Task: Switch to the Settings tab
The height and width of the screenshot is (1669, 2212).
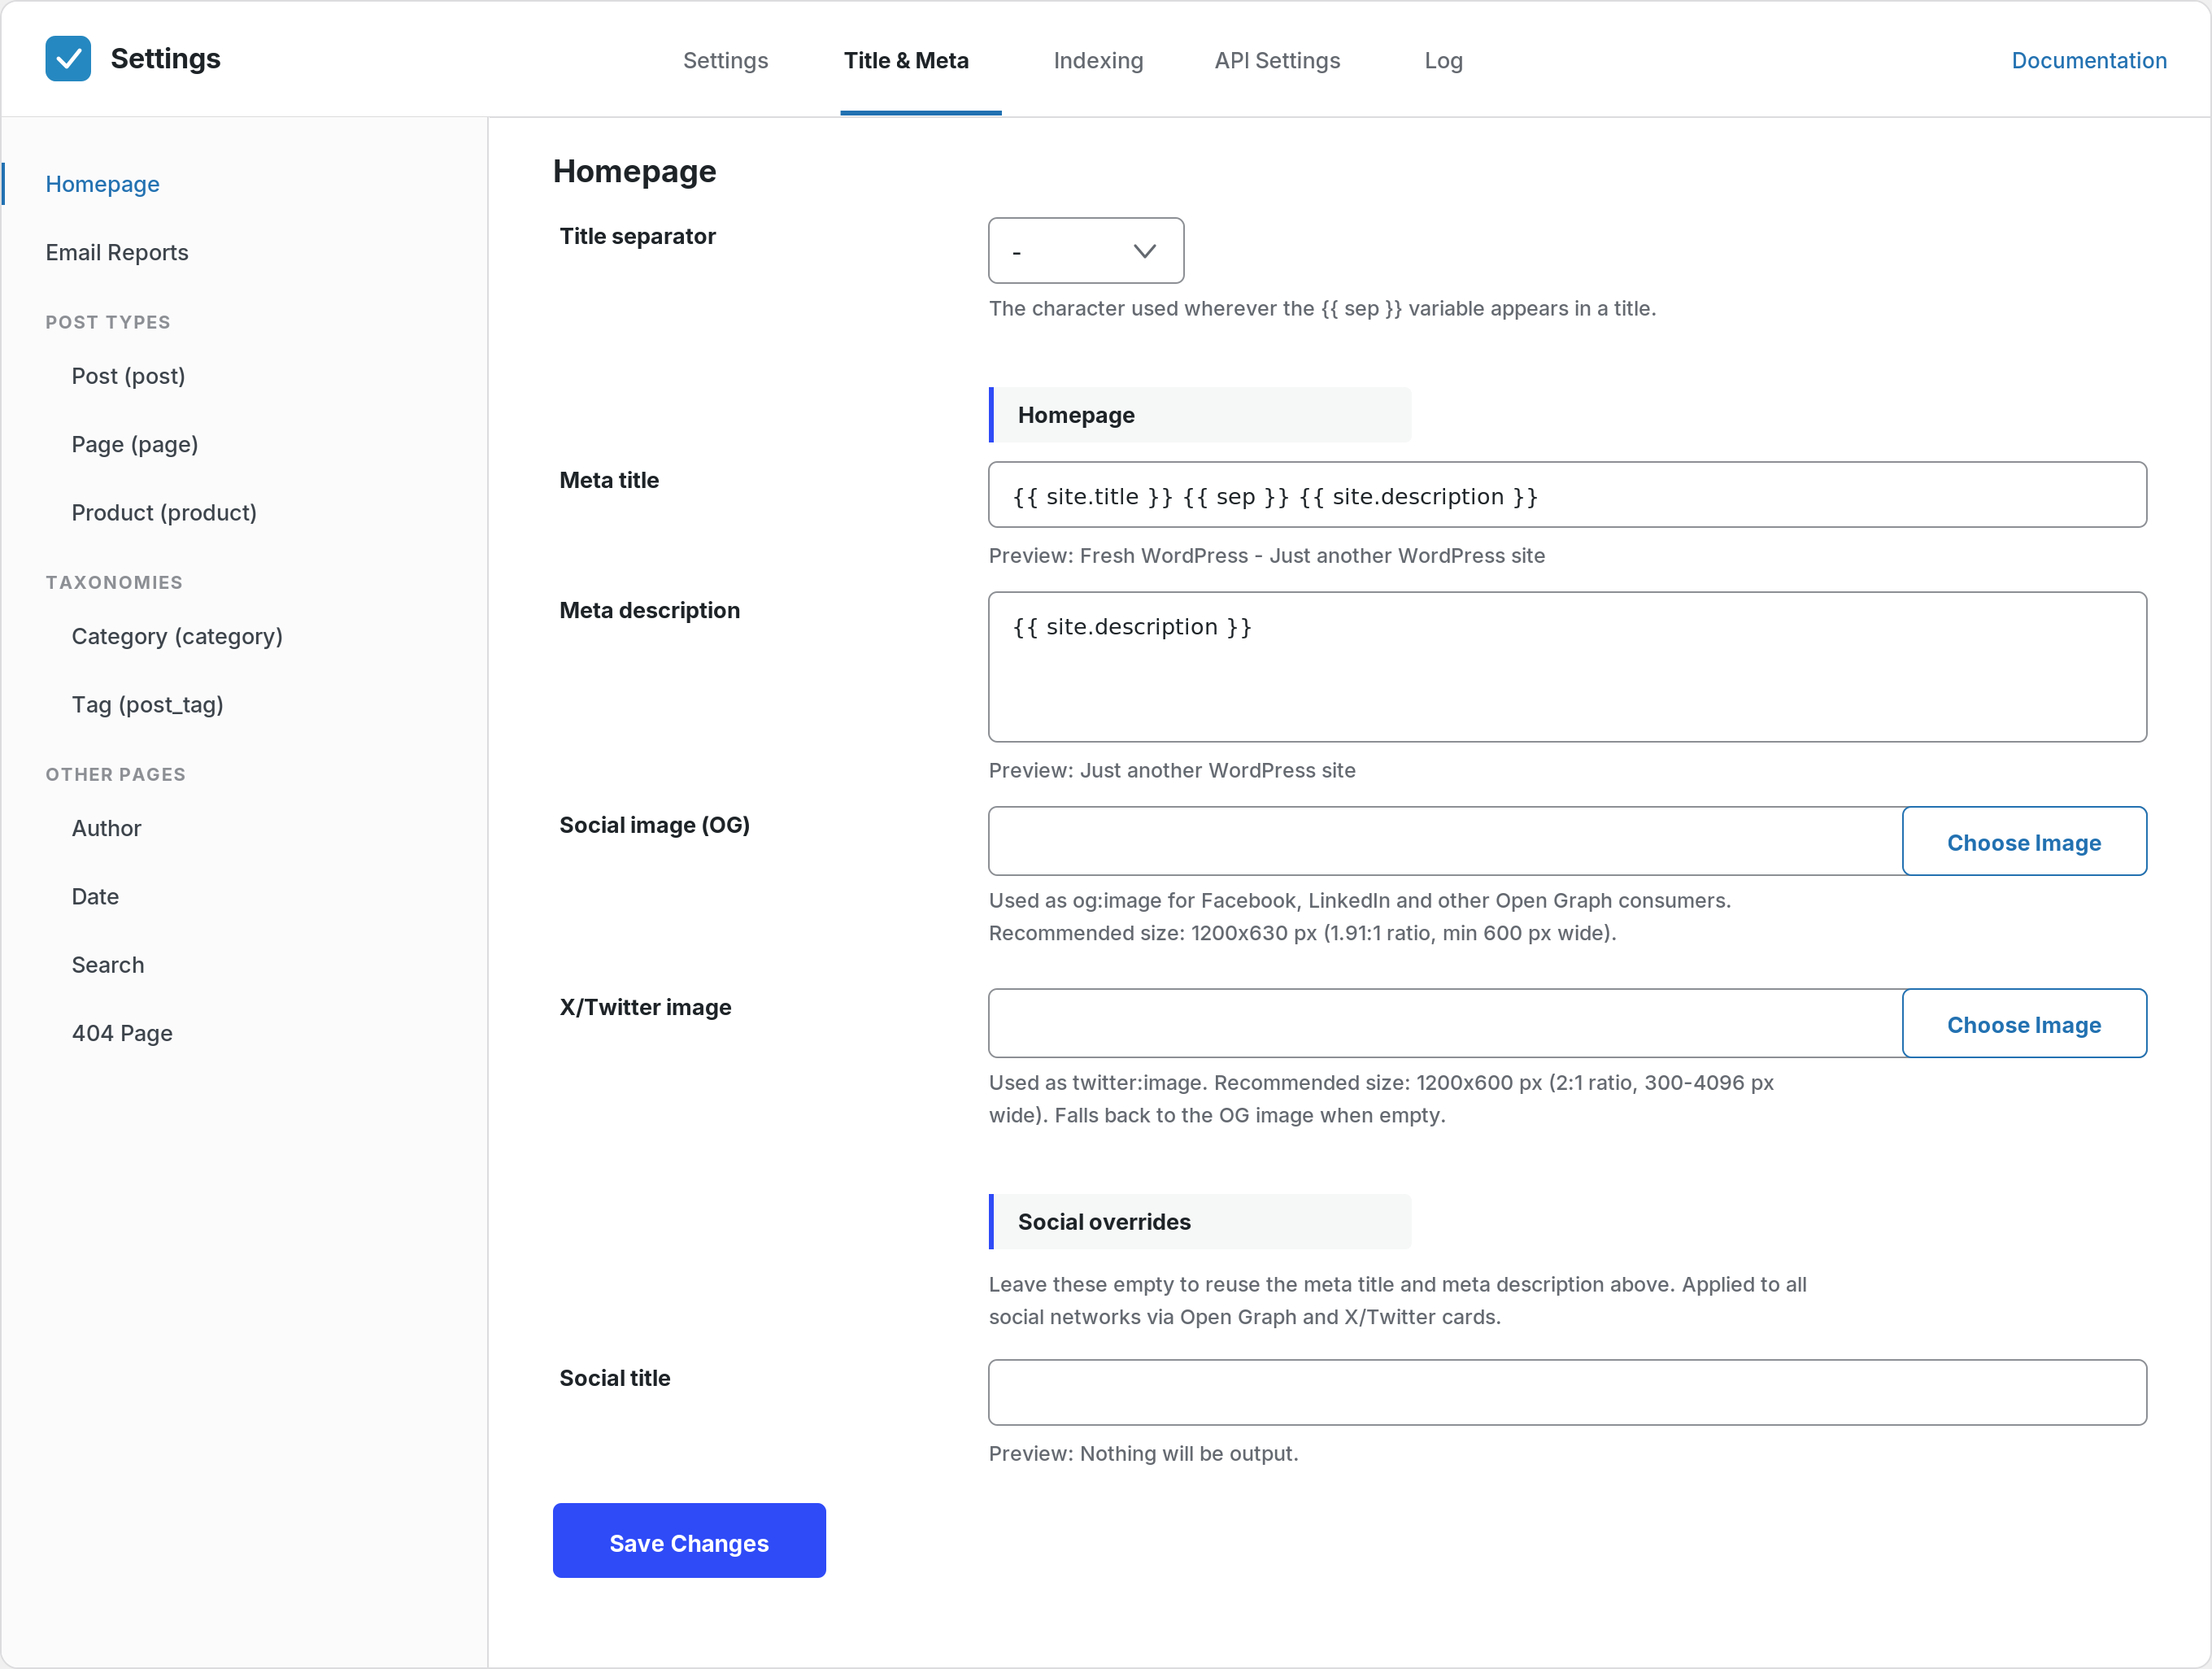Action: (725, 60)
